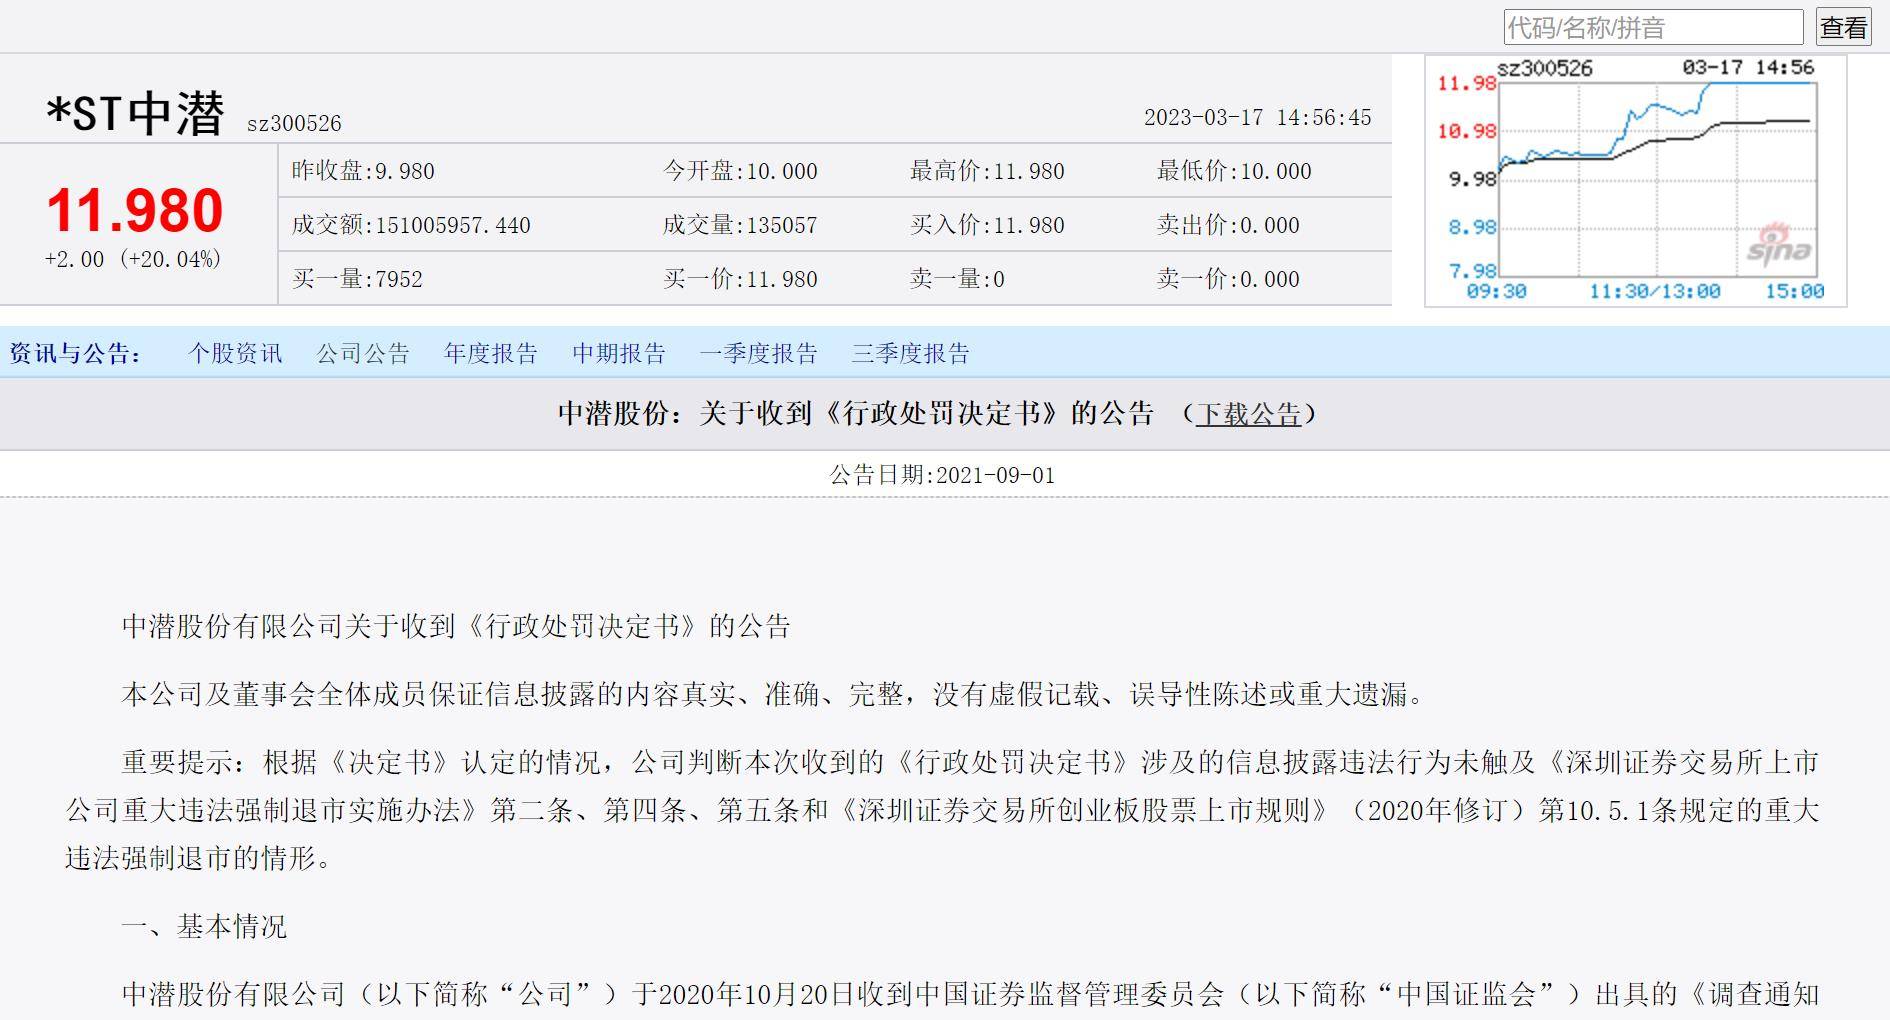
Task: Click the 最低价:10.000 cell
Action: tap(1234, 171)
